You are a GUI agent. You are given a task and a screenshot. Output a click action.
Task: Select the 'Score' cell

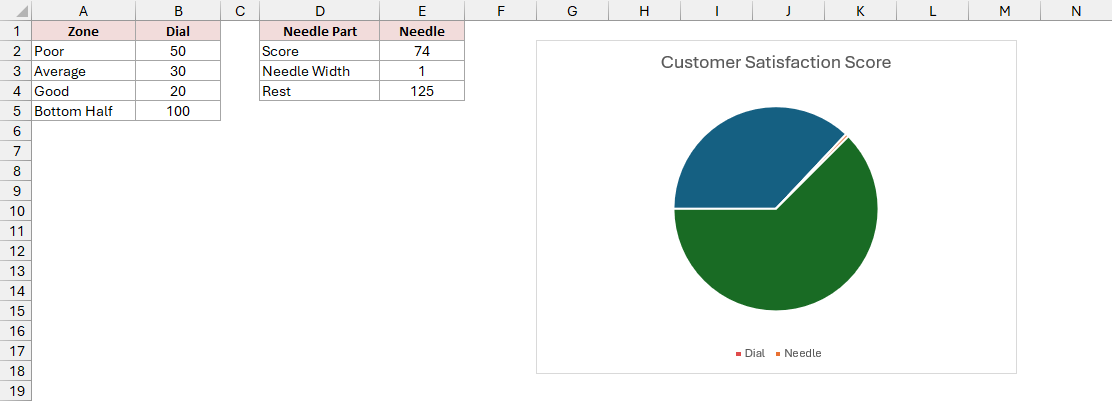click(x=319, y=51)
